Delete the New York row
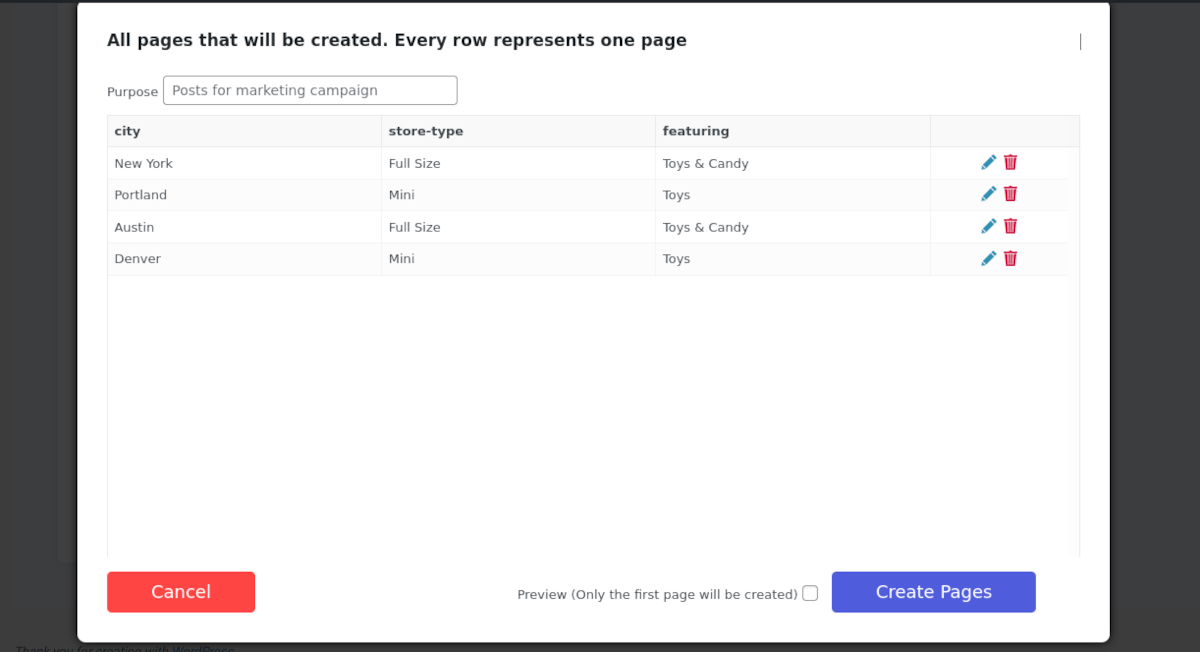Image resolution: width=1200 pixels, height=652 pixels. 1010,162
